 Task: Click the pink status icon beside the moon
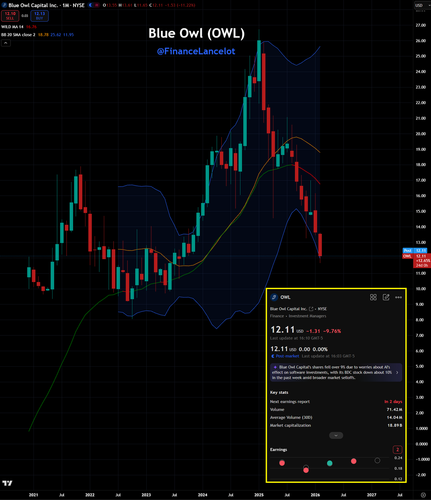point(97,5)
